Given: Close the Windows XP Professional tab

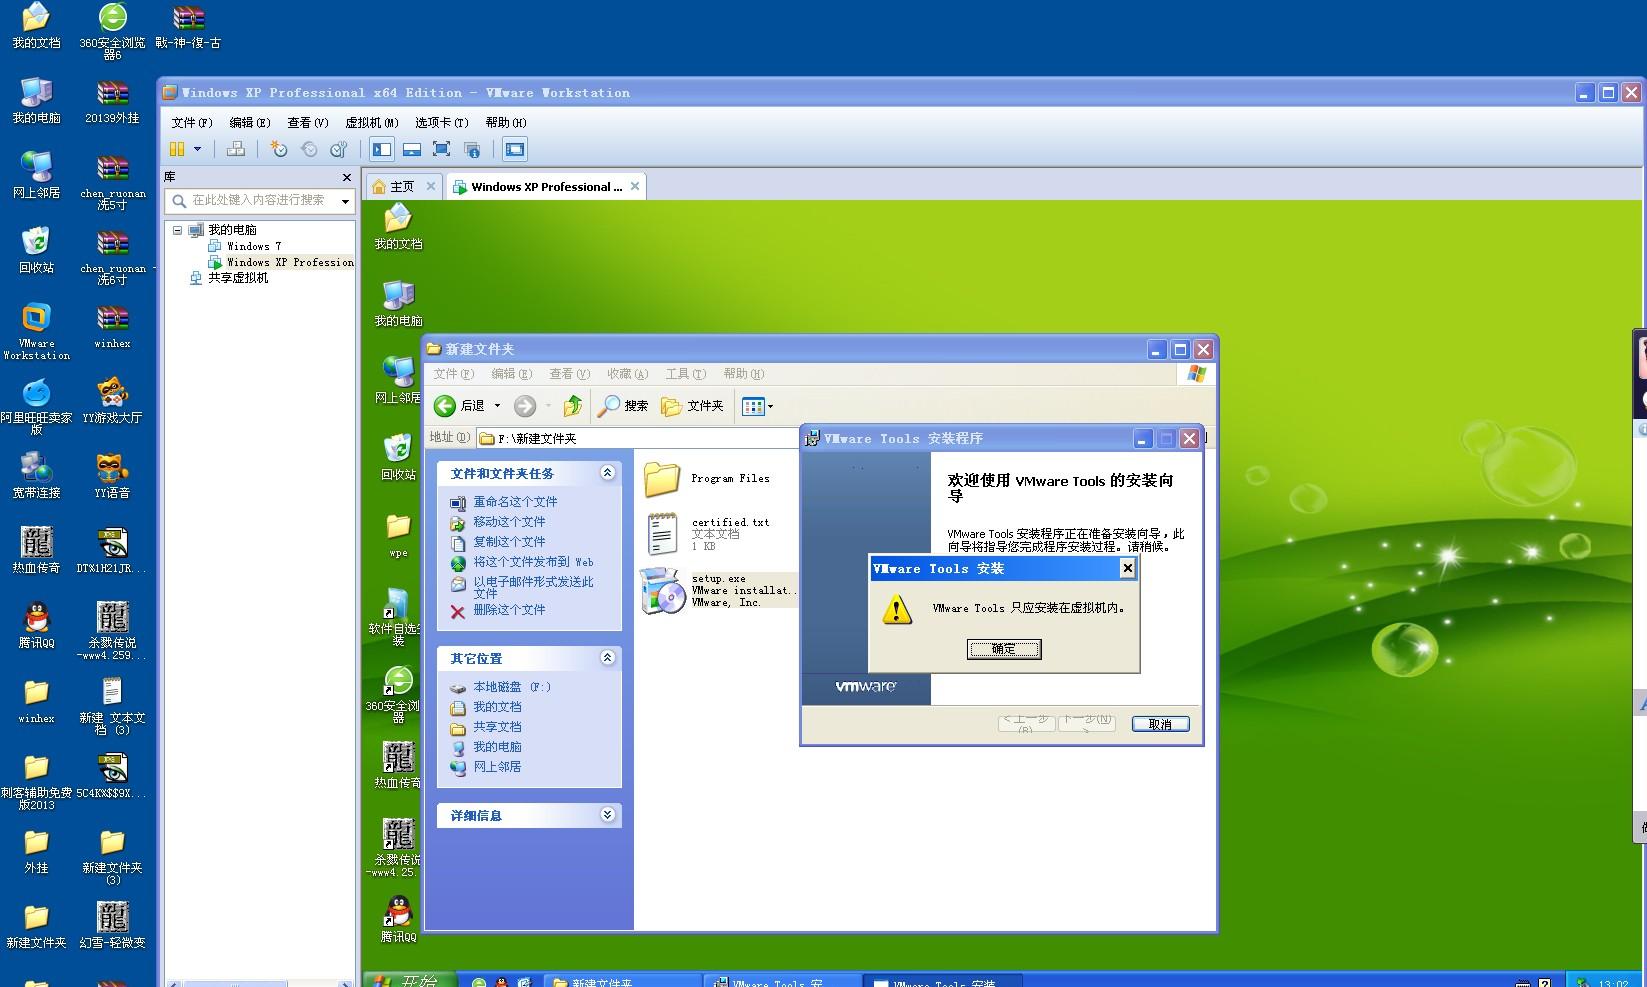Looking at the screenshot, I should 634,186.
